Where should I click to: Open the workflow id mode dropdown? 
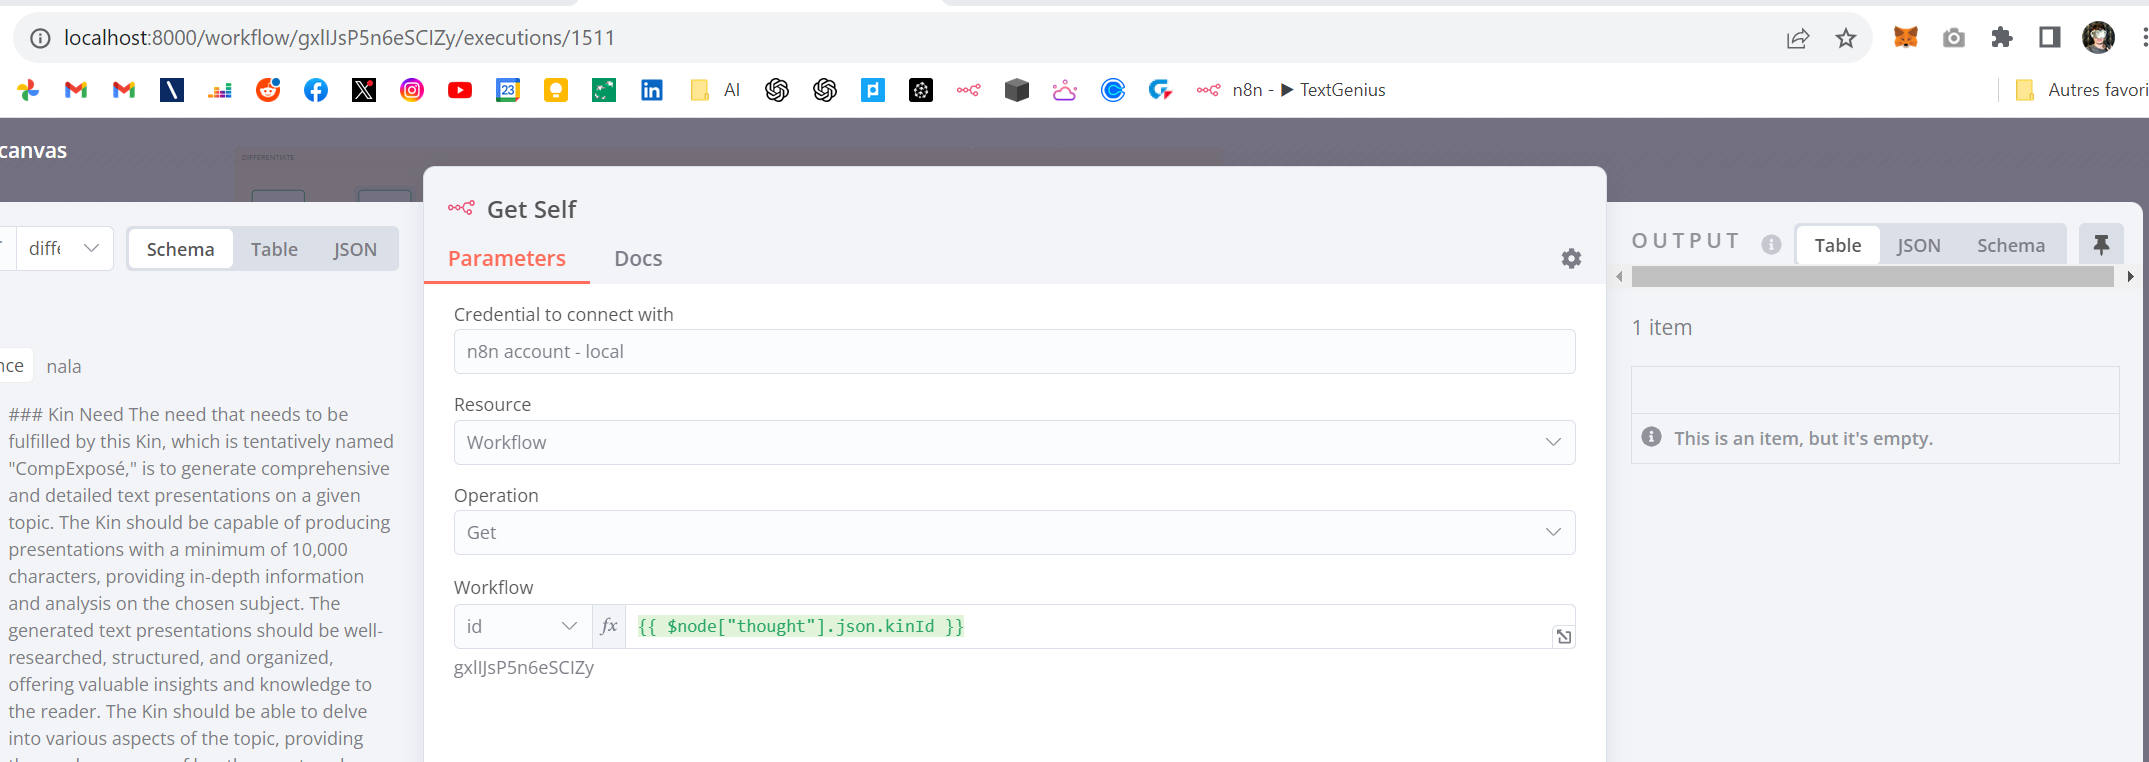point(522,627)
